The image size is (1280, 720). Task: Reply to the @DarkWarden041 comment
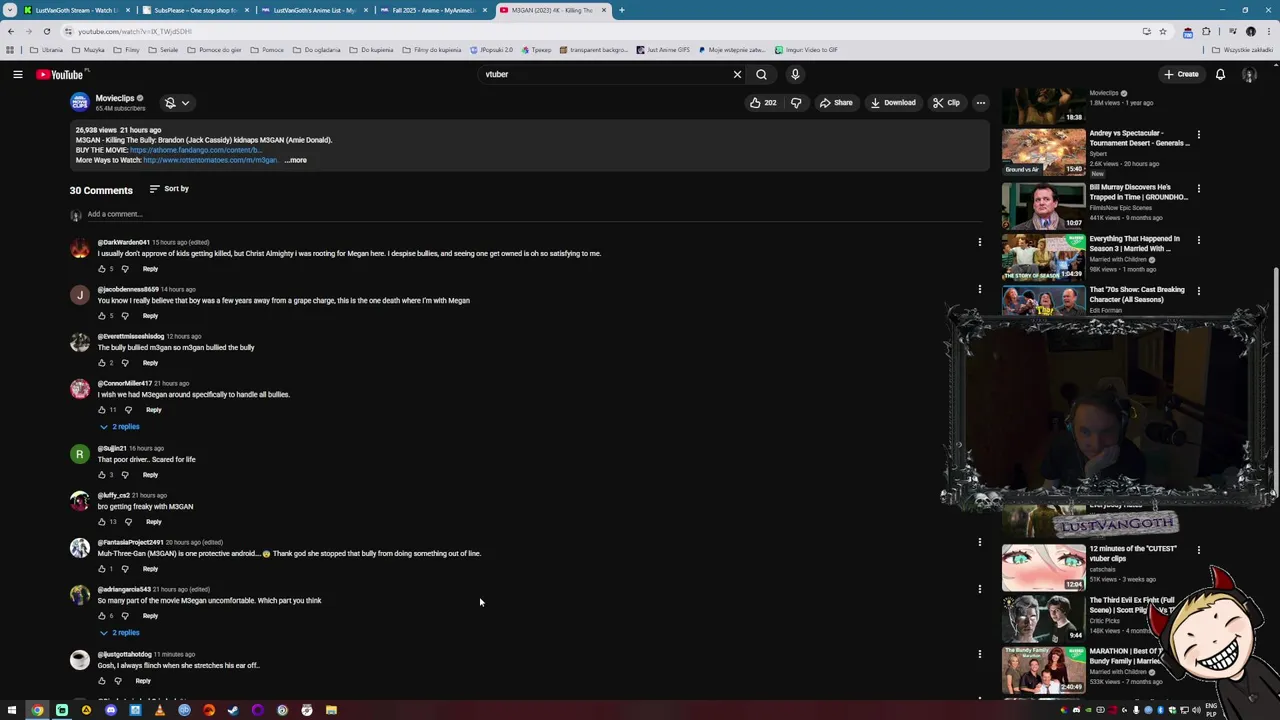pos(150,269)
